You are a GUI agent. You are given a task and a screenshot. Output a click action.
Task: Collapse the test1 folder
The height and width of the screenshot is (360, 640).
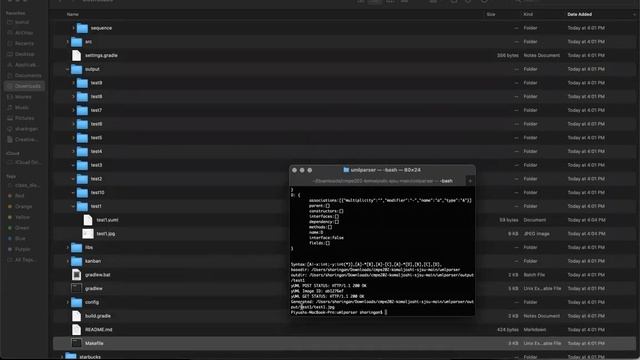click(73, 207)
